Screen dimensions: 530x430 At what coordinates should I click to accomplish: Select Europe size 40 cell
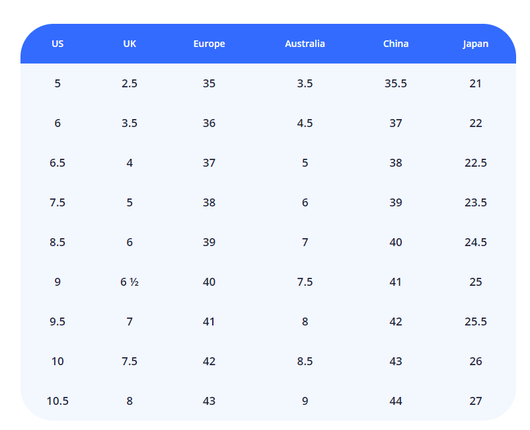pos(209,282)
